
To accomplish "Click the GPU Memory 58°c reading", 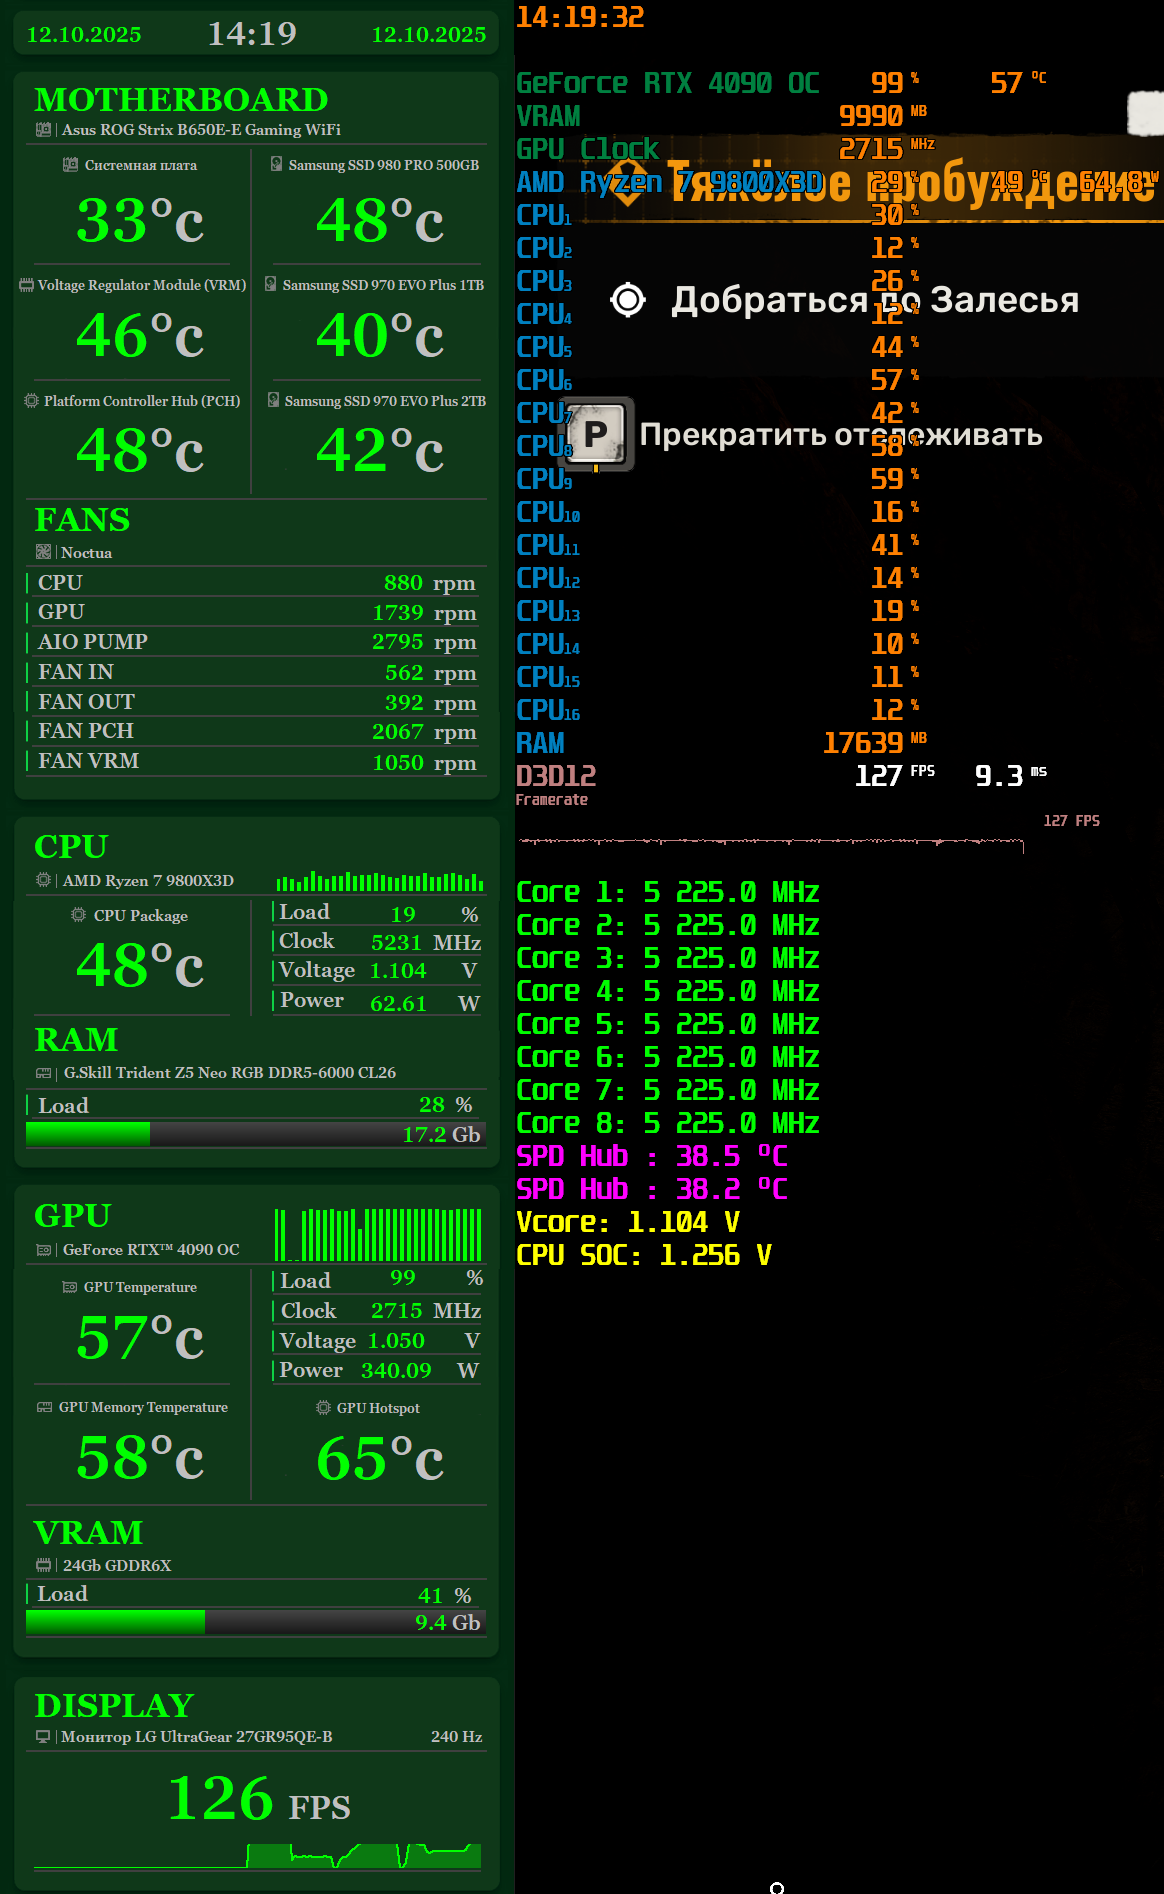I will point(140,1458).
